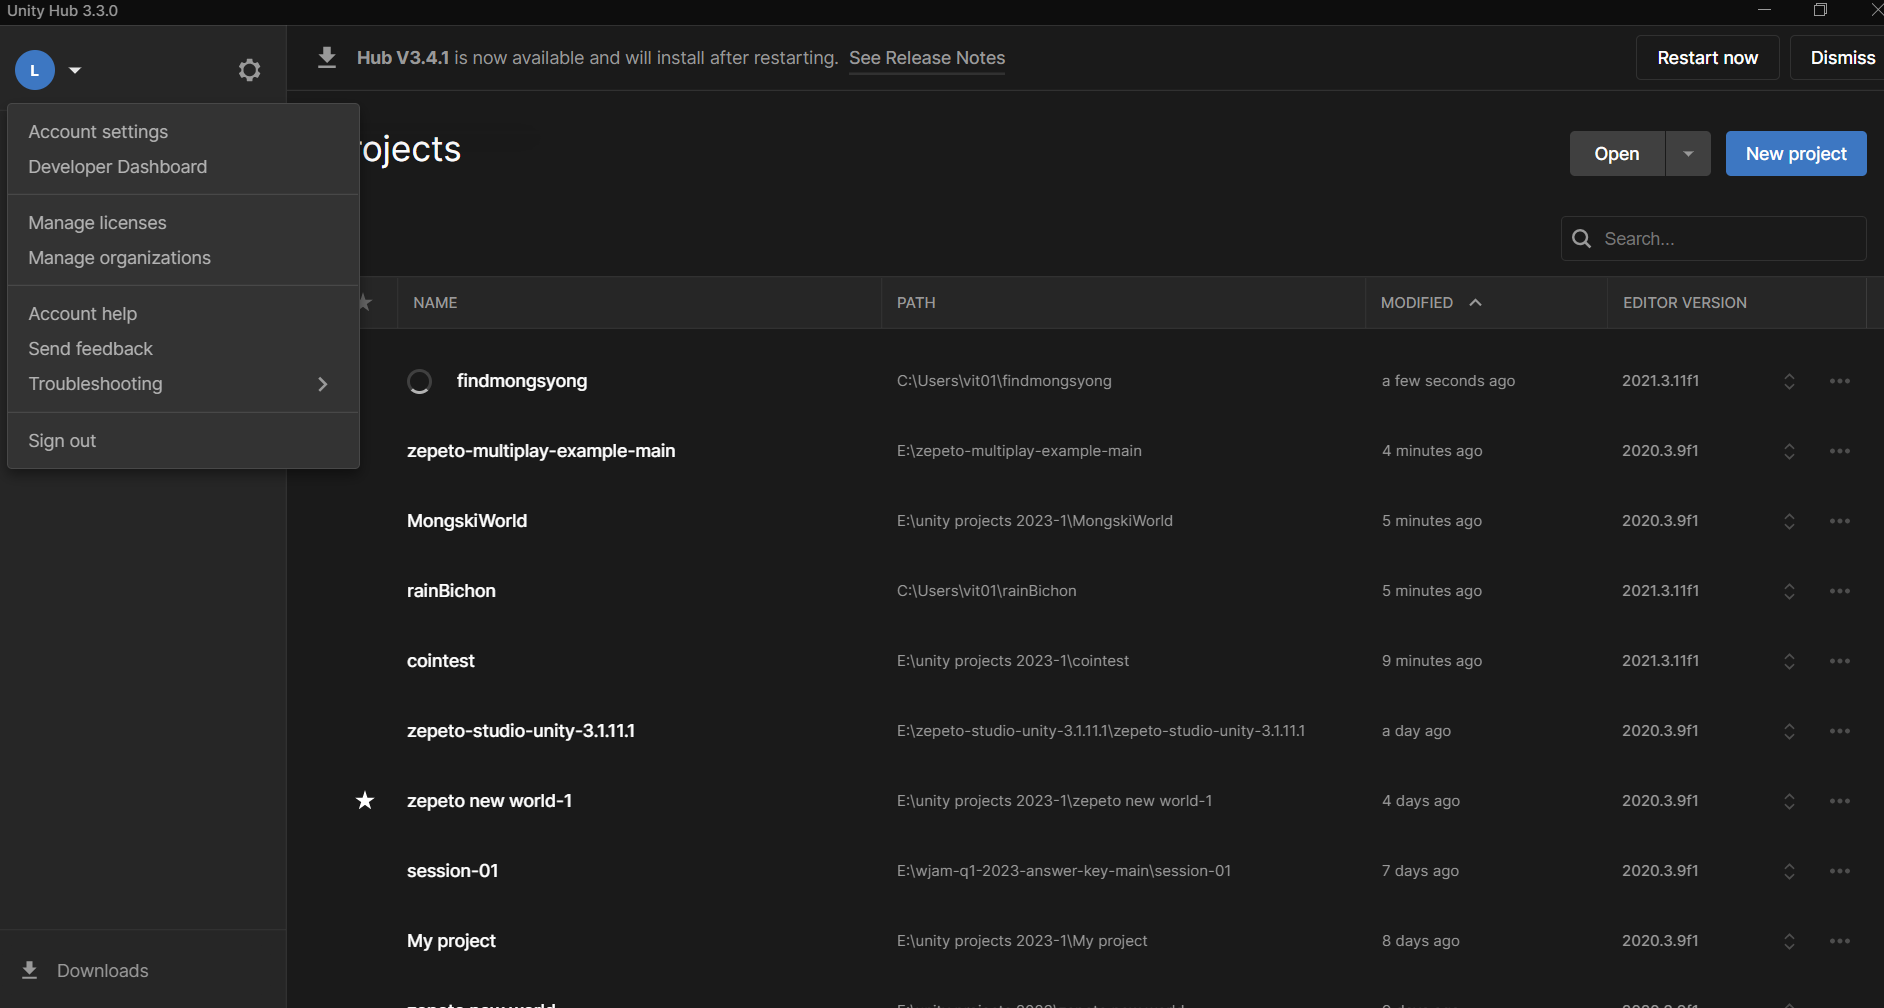1884x1008 pixels.
Task: Open My project entry
Action: (451, 941)
